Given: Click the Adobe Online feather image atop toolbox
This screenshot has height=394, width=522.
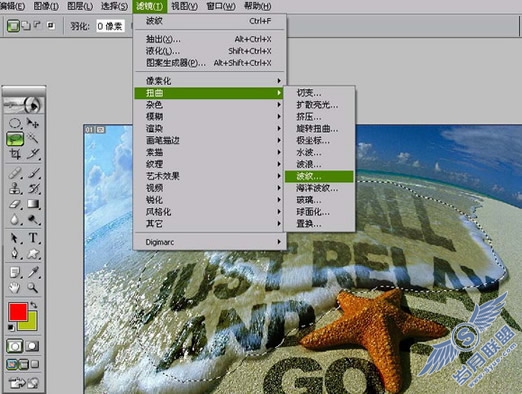Looking at the screenshot, I should pos(23,105).
